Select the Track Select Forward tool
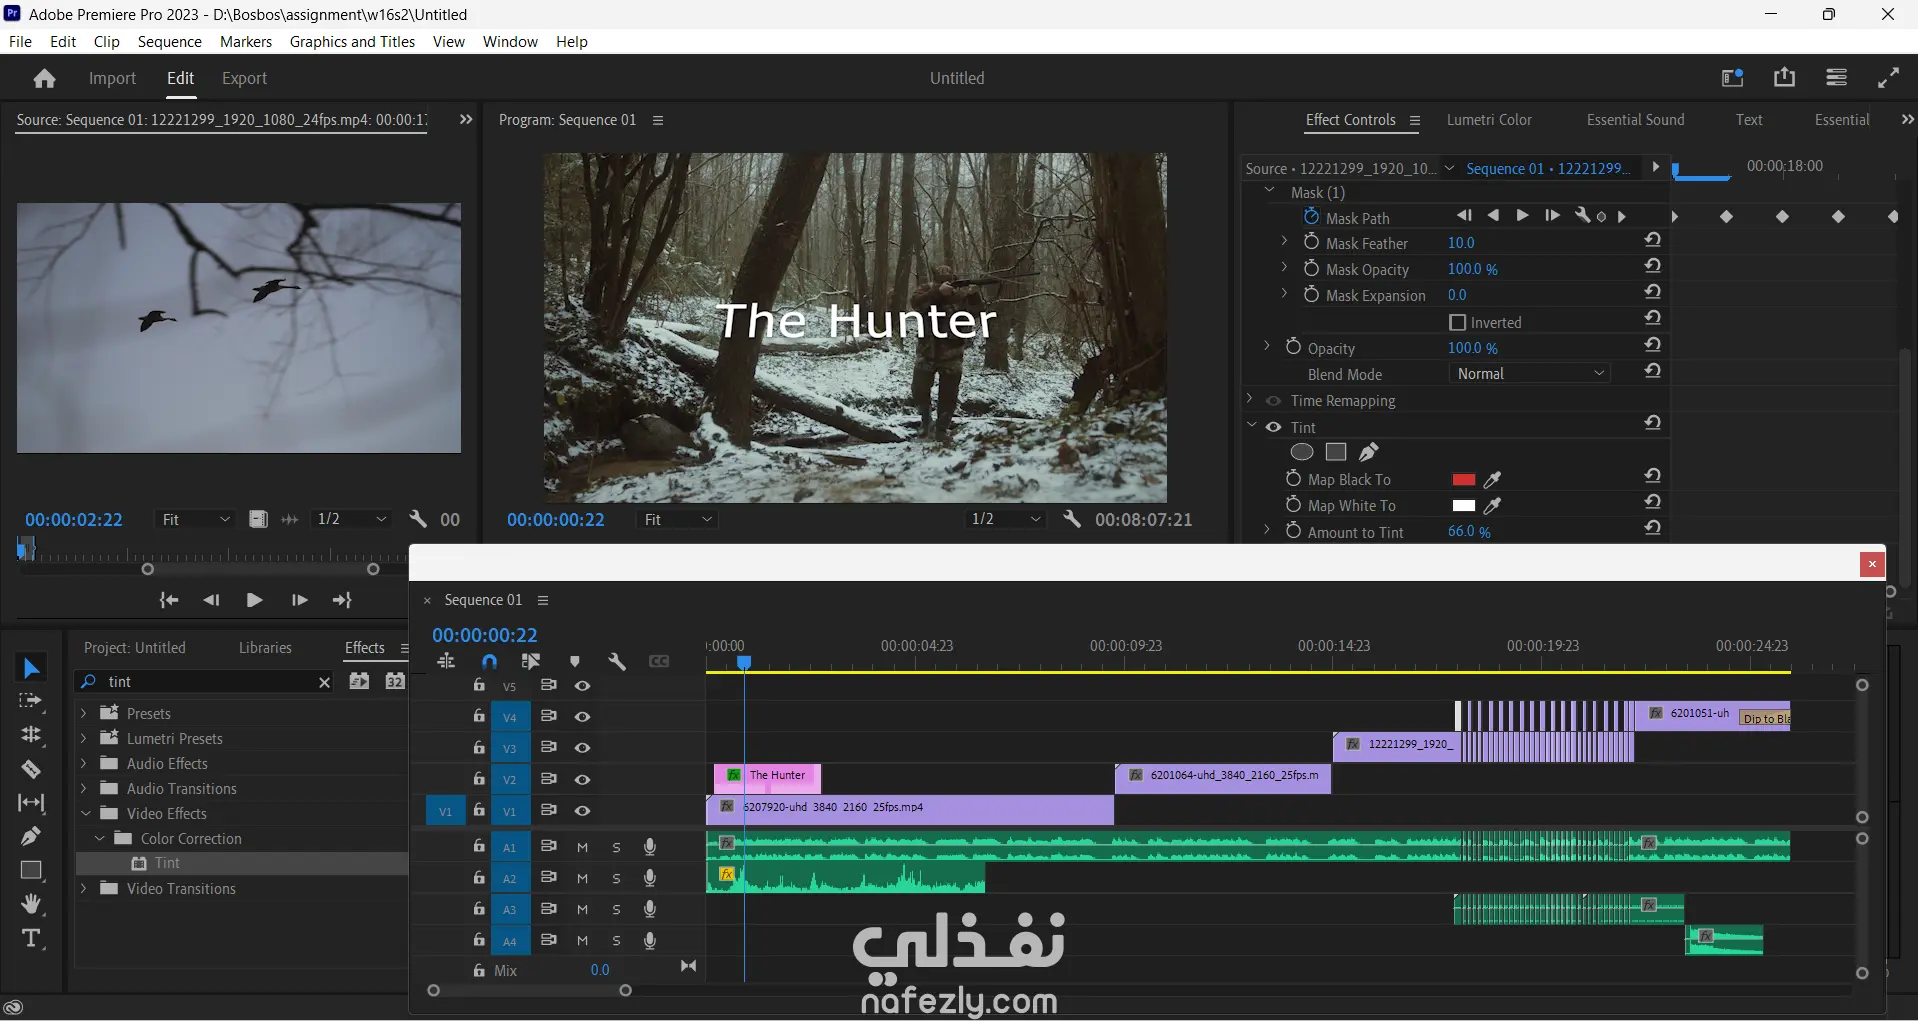1918x1021 pixels. click(x=31, y=701)
